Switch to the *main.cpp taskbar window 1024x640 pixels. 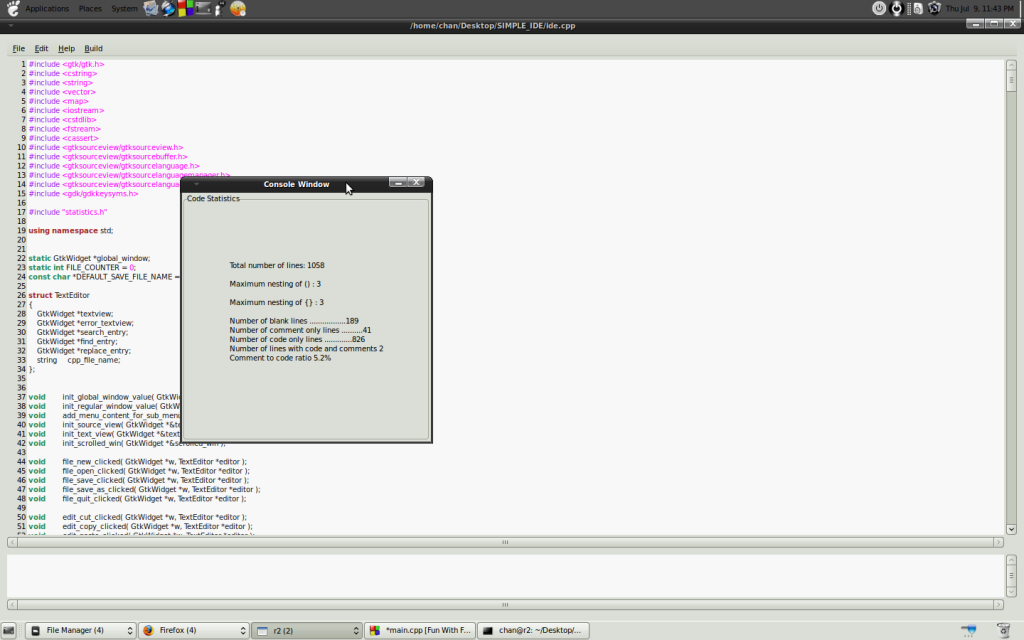[x=420, y=630]
